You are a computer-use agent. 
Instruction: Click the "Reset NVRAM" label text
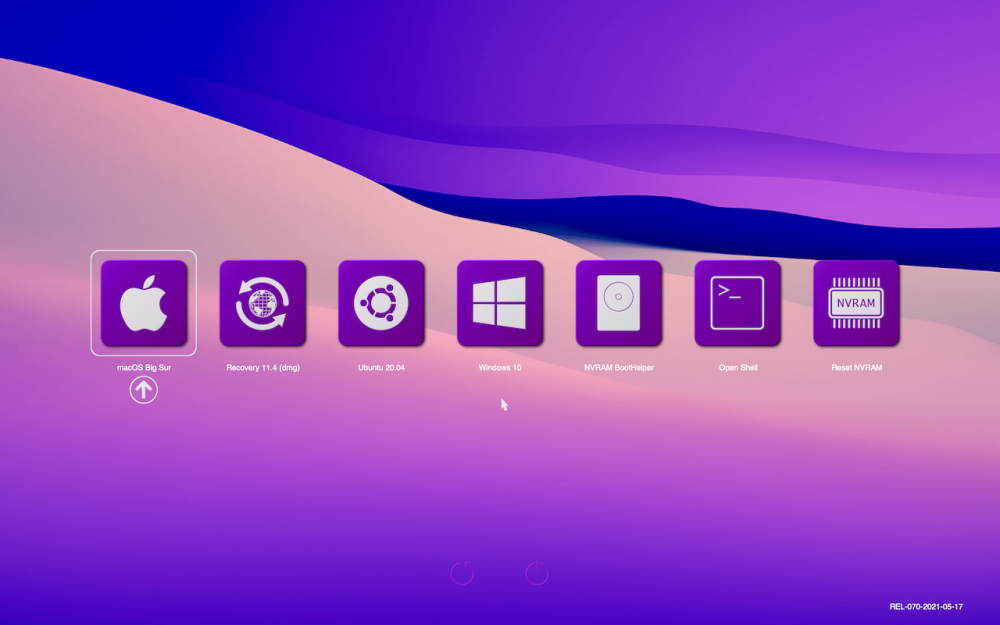857,367
